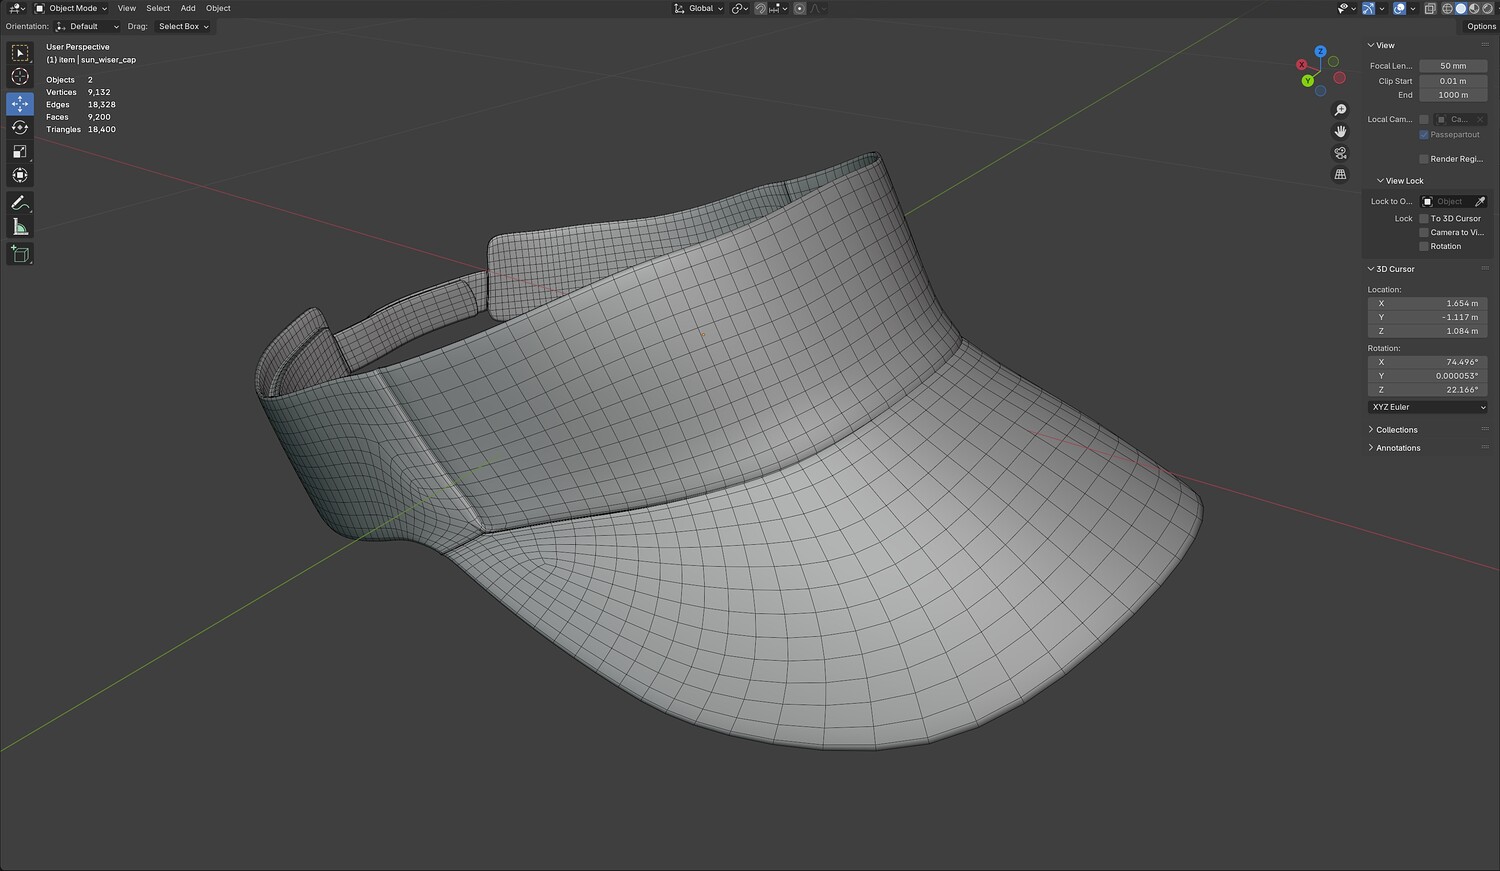Open the Global transform orientation dropdown
The width and height of the screenshot is (1500, 871).
click(698, 8)
